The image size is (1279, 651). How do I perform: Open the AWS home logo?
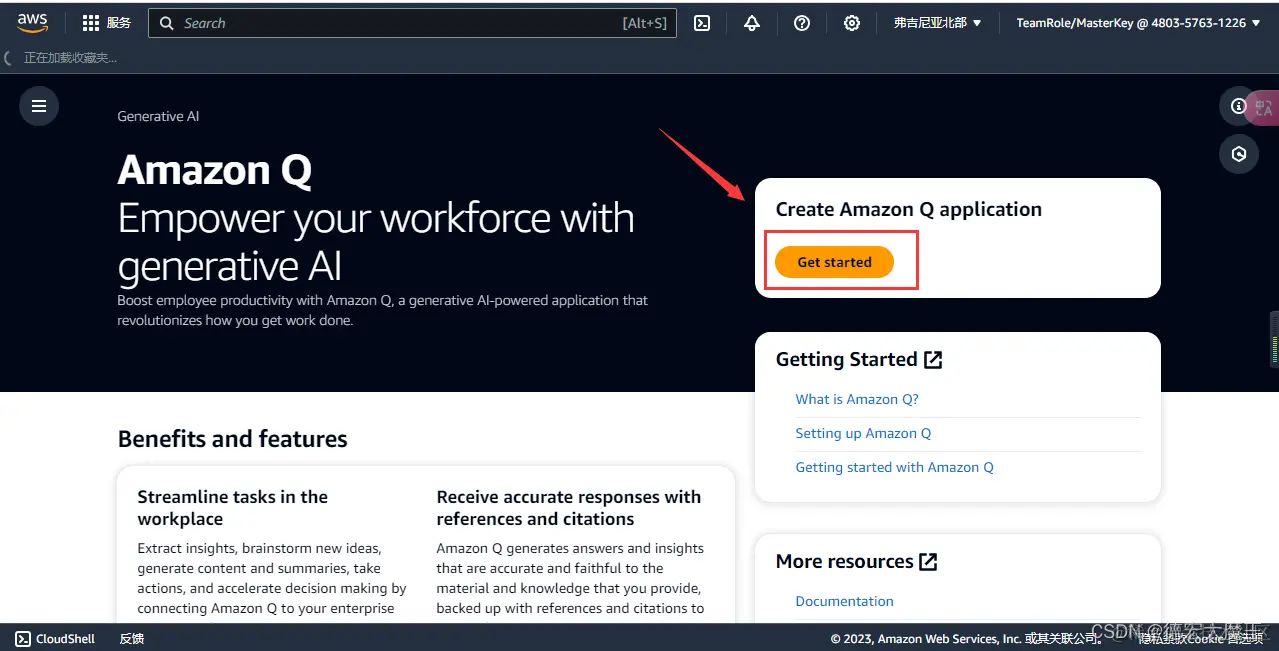(32, 22)
